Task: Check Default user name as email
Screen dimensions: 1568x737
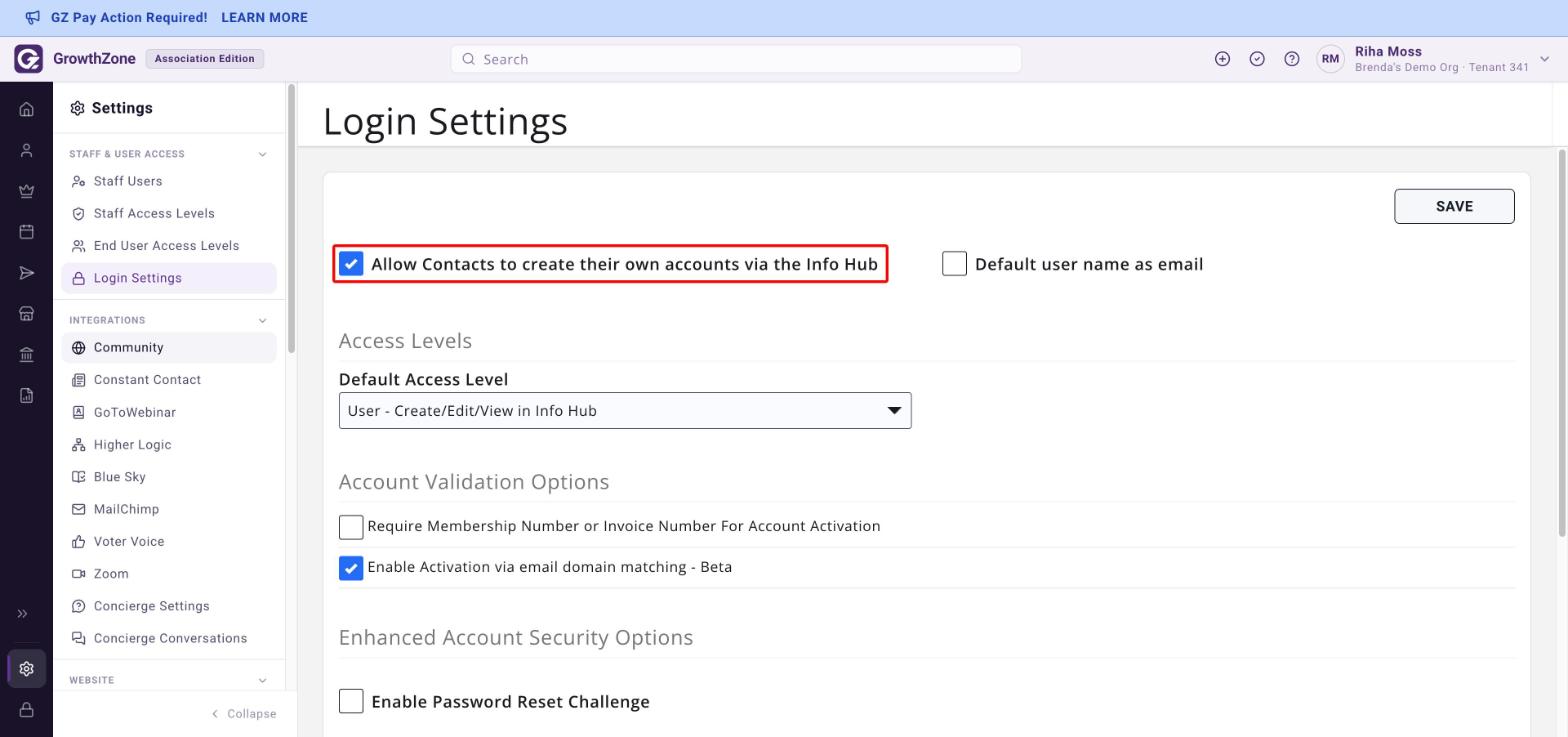Action: pos(954,264)
